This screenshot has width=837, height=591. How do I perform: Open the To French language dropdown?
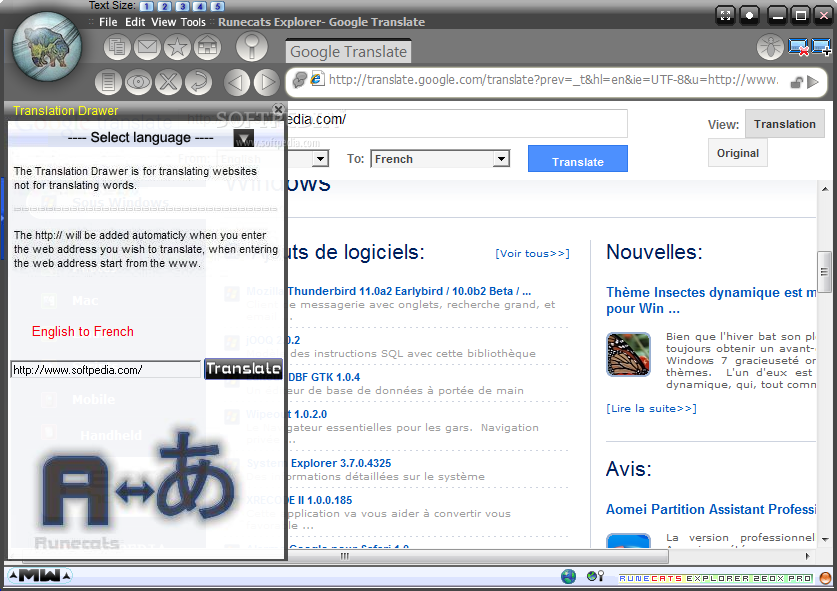(x=440, y=159)
